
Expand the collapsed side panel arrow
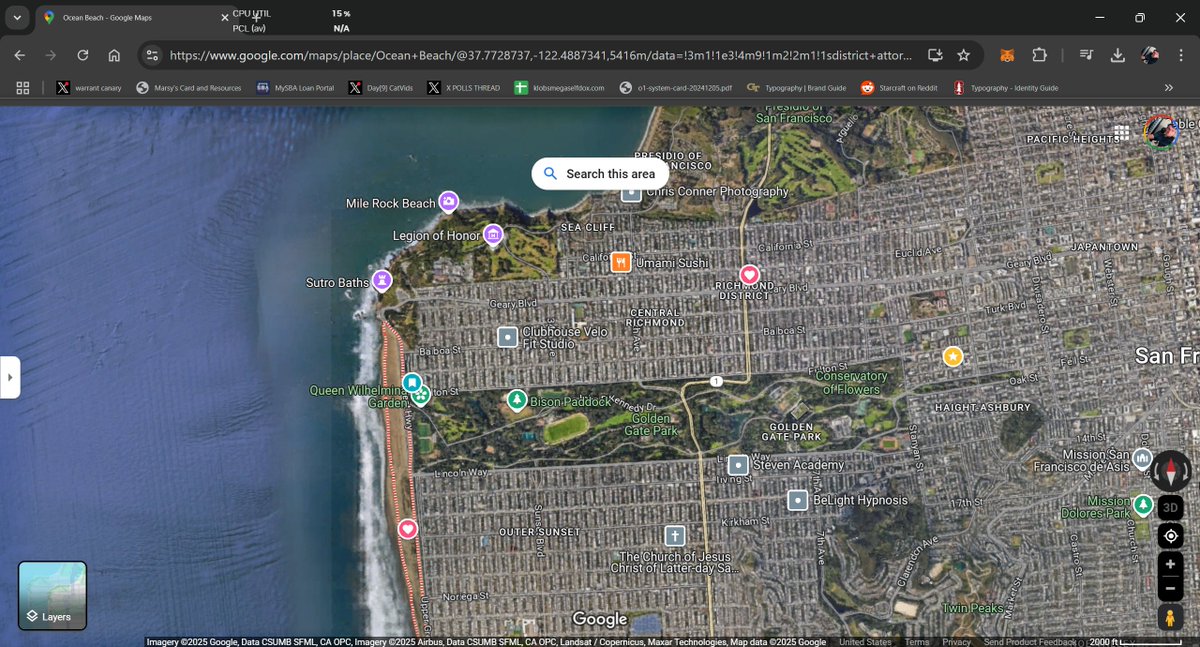coord(10,377)
